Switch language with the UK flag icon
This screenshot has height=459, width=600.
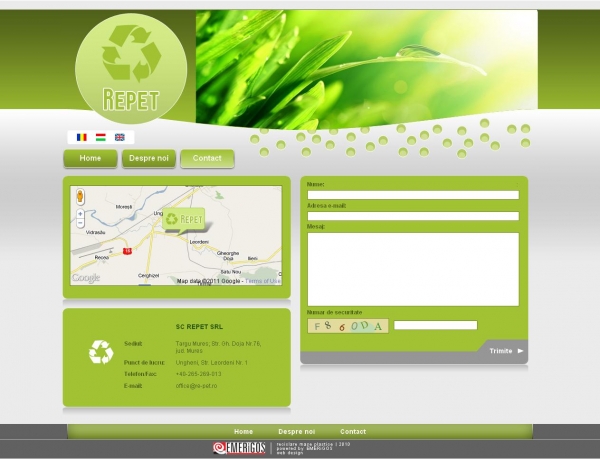click(x=120, y=137)
